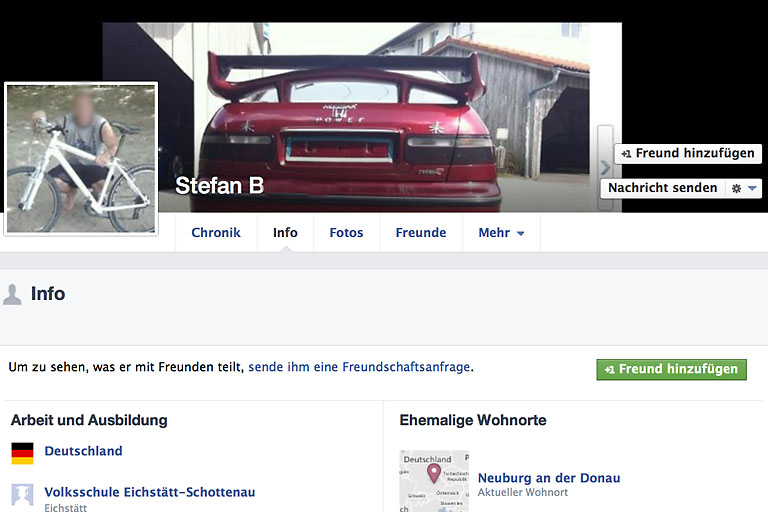Open the gear options next to Nachricht senden

click(x=743, y=188)
